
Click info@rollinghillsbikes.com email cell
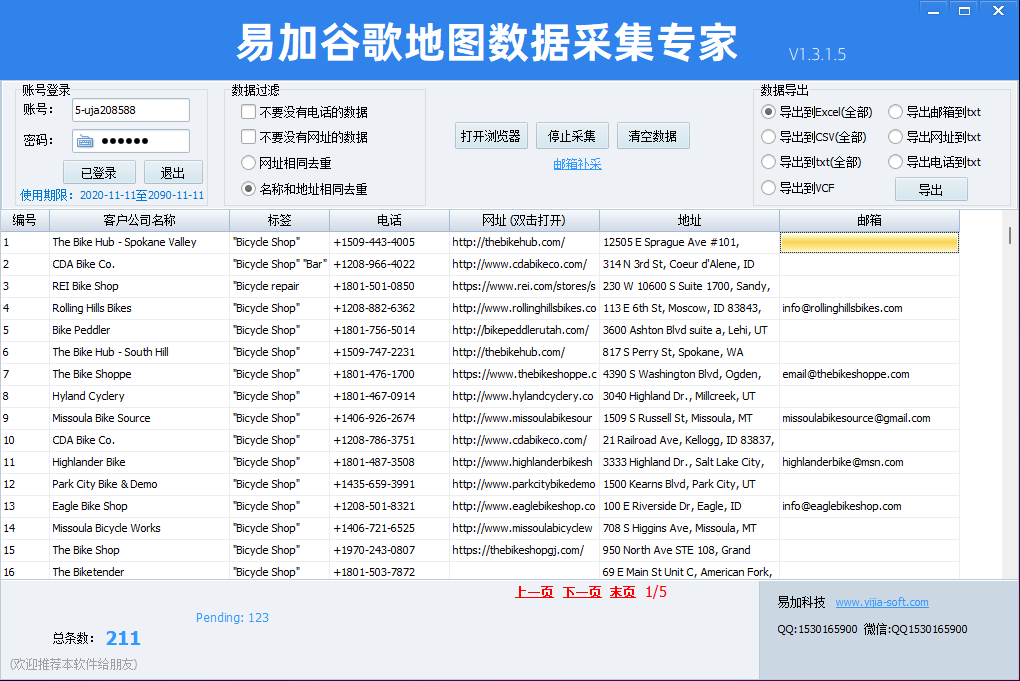tap(869, 308)
